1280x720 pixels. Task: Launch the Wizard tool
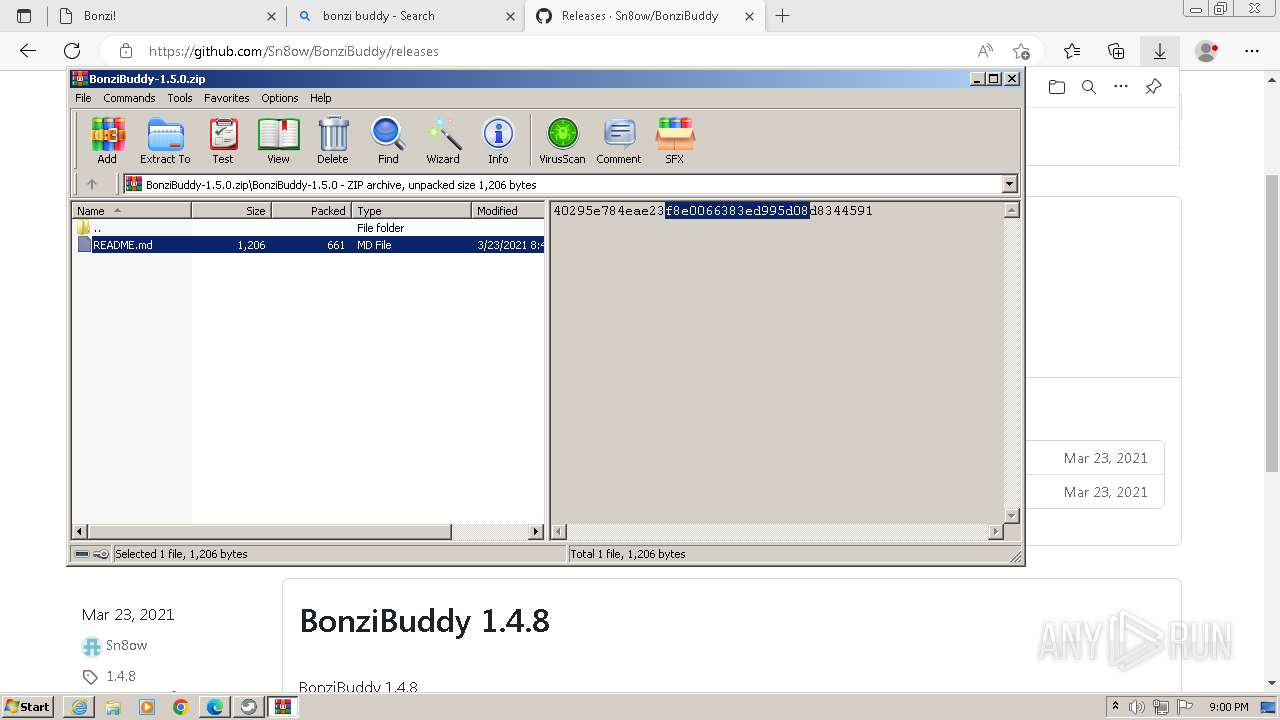click(443, 140)
